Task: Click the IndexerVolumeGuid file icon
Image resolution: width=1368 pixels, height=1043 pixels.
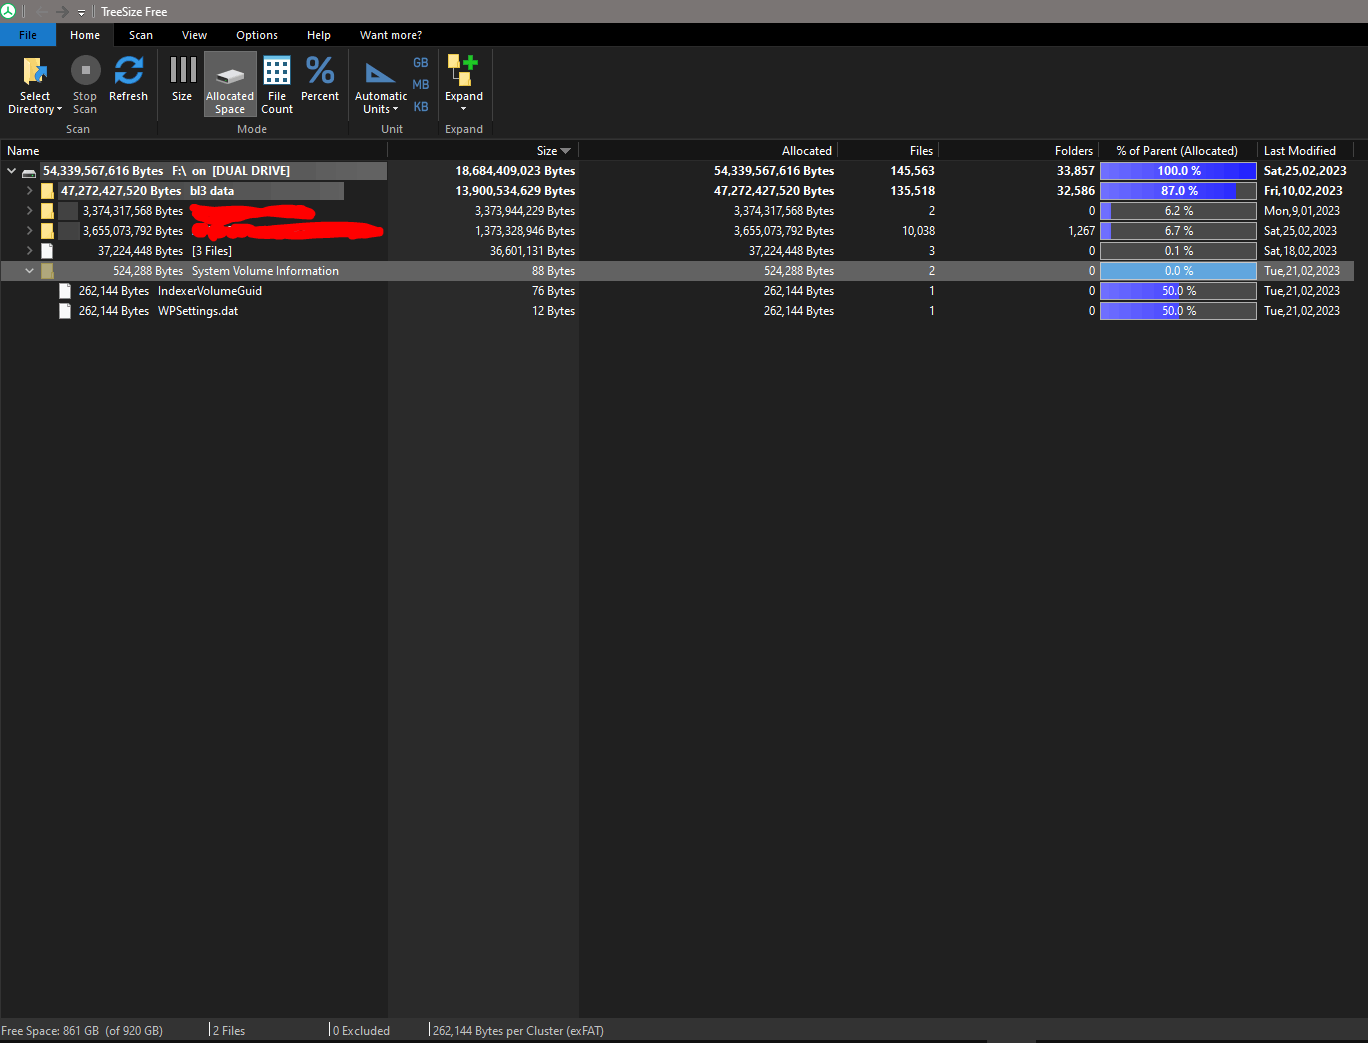Action: point(65,291)
